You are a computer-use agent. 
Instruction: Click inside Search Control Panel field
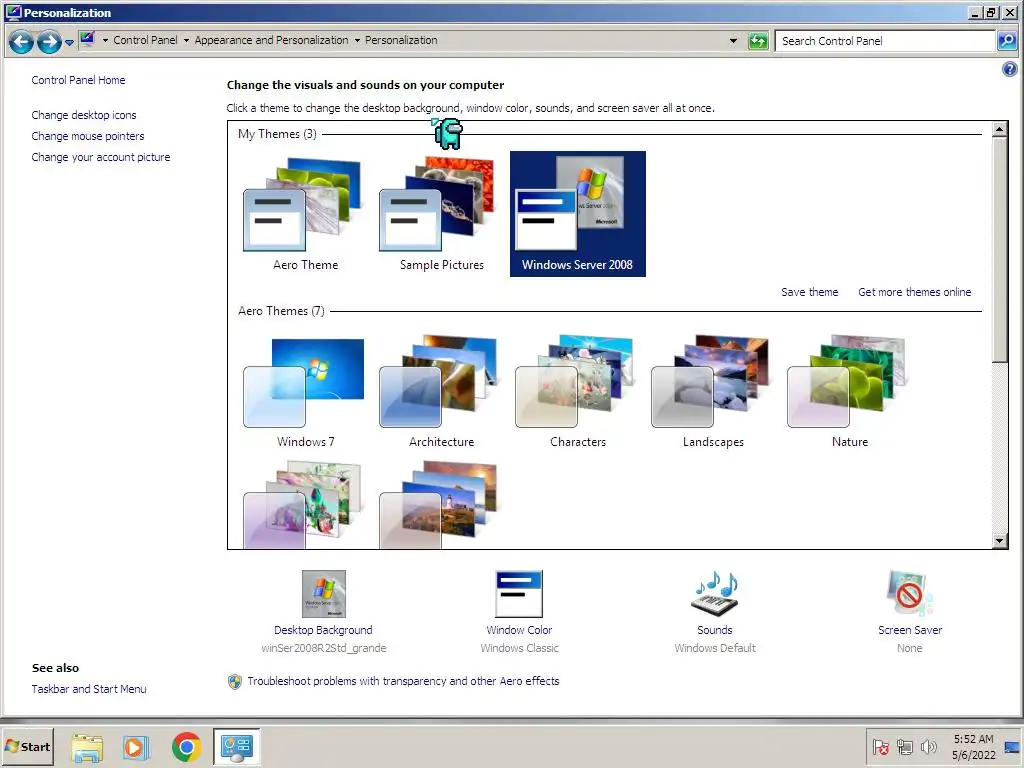pyautogui.click(x=884, y=41)
